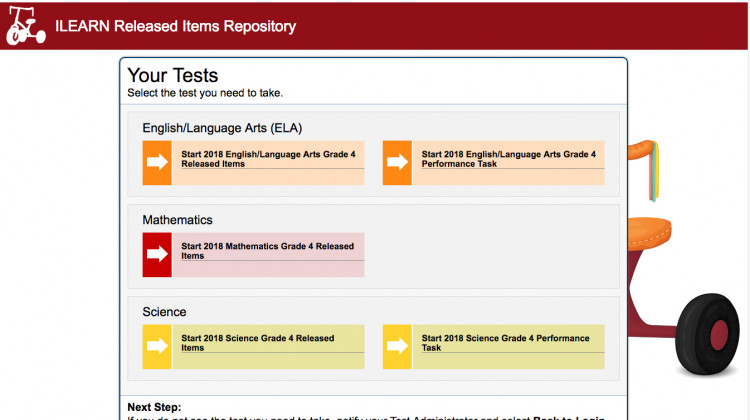The height and width of the screenshot is (420, 750).
Task: Click the Next Step: label
Action: [x=154, y=407]
